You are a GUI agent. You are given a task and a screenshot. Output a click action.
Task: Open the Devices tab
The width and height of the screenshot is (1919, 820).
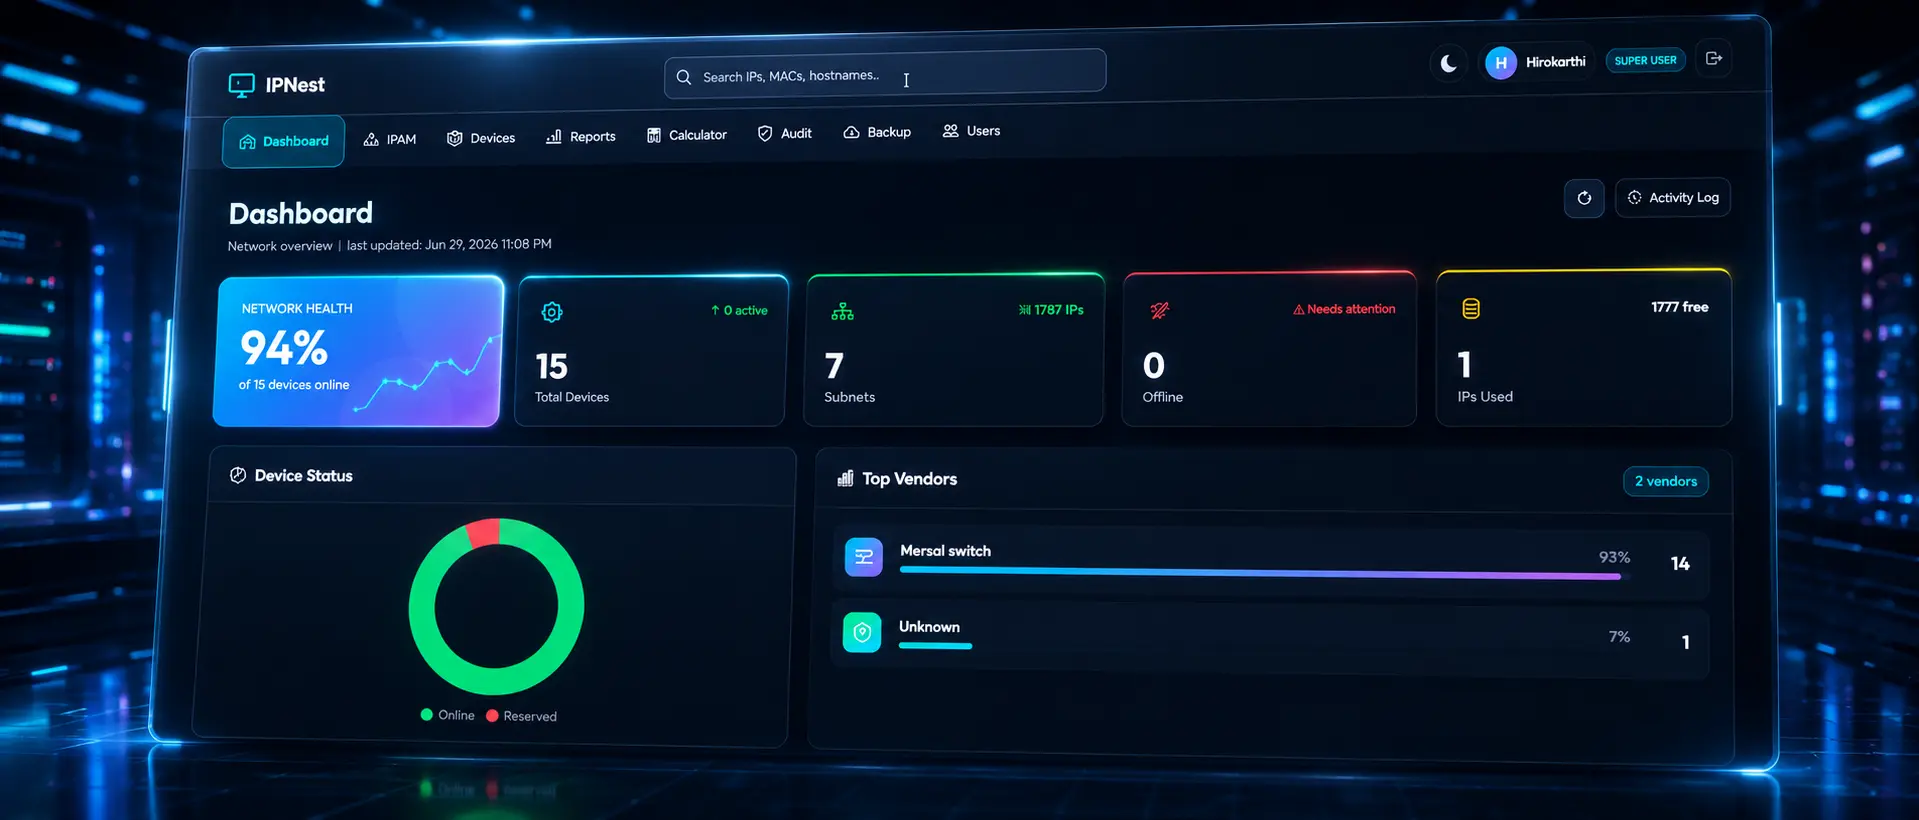pyautogui.click(x=481, y=138)
